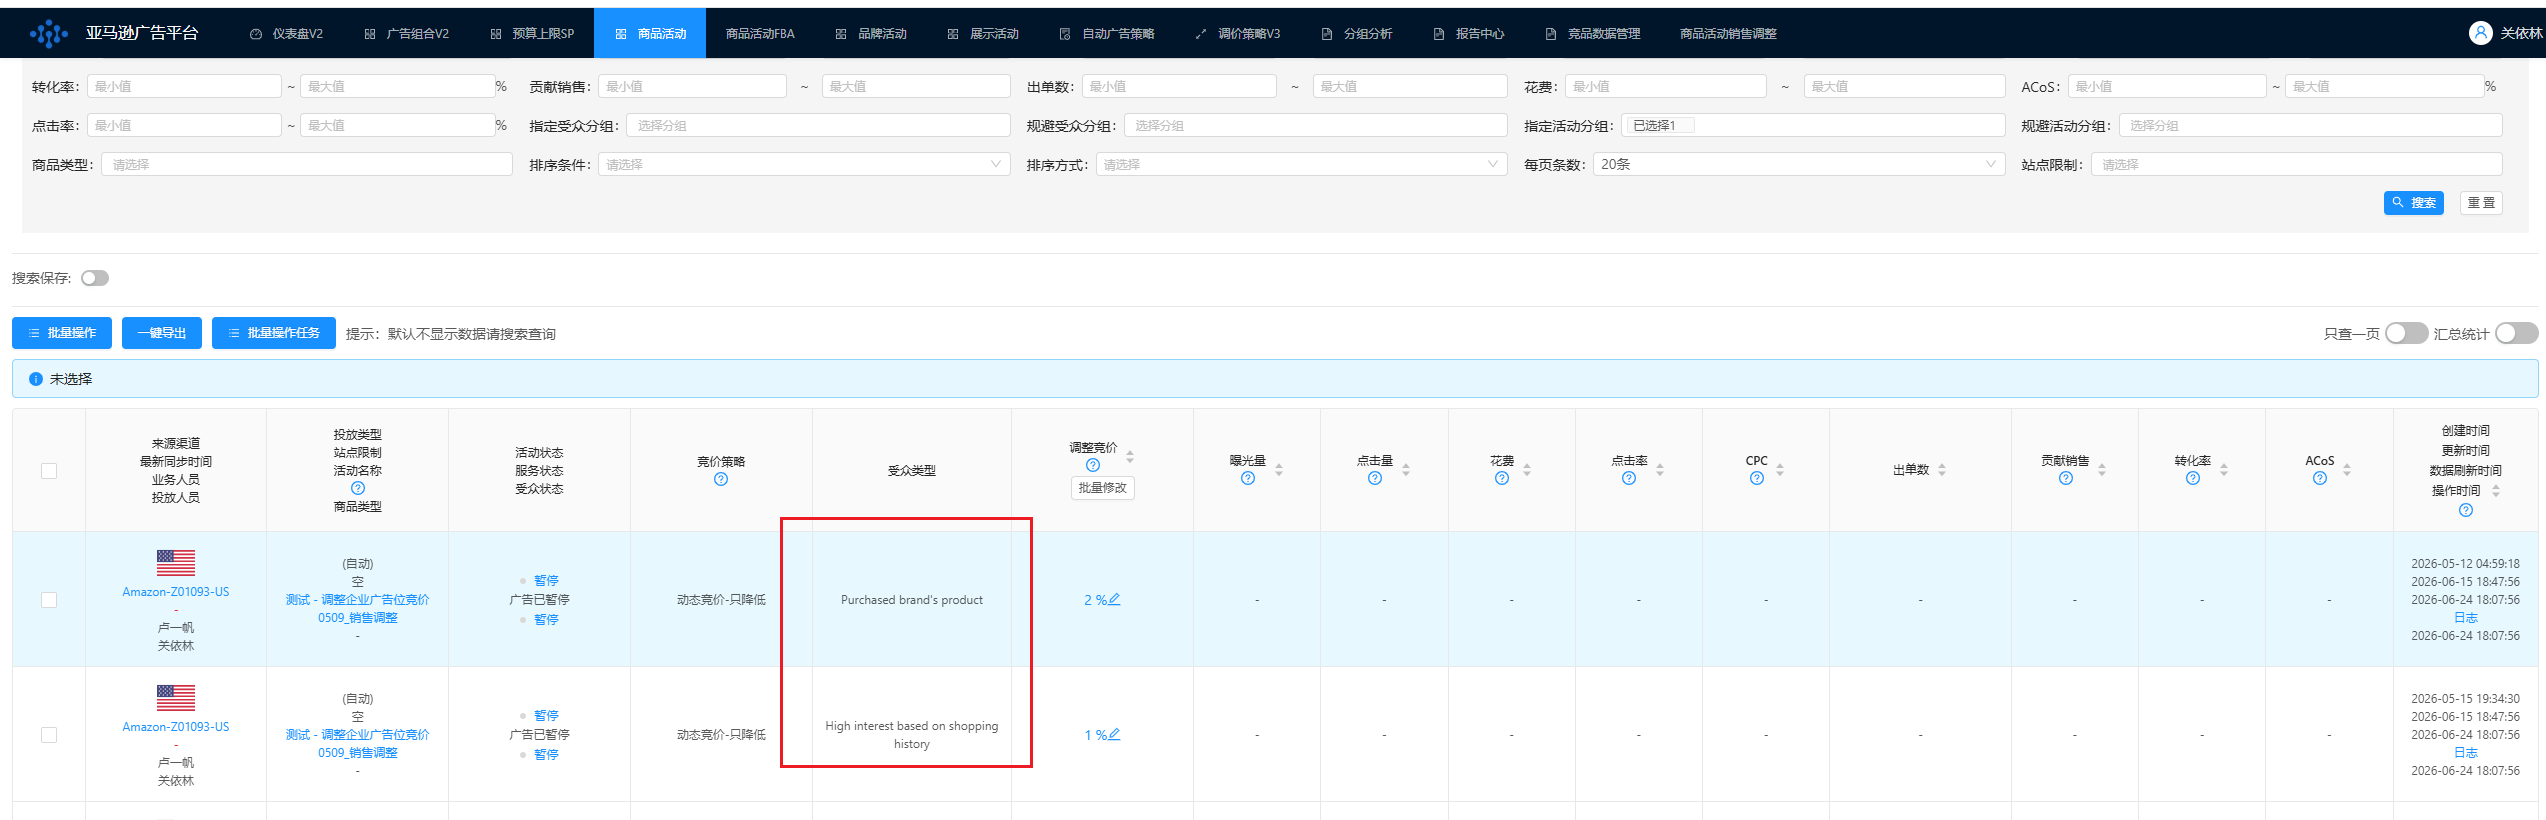Click the 批量修改 button under 调整竞价
The width and height of the screenshot is (2546, 820).
coord(1102,488)
